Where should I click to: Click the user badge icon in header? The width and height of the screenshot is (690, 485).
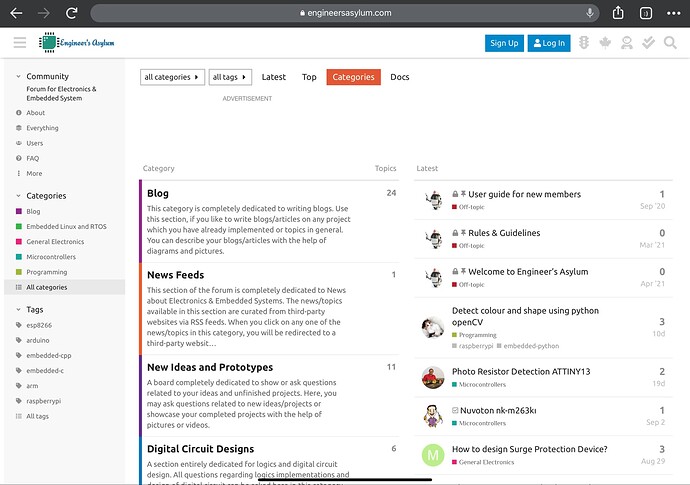click(x=627, y=43)
